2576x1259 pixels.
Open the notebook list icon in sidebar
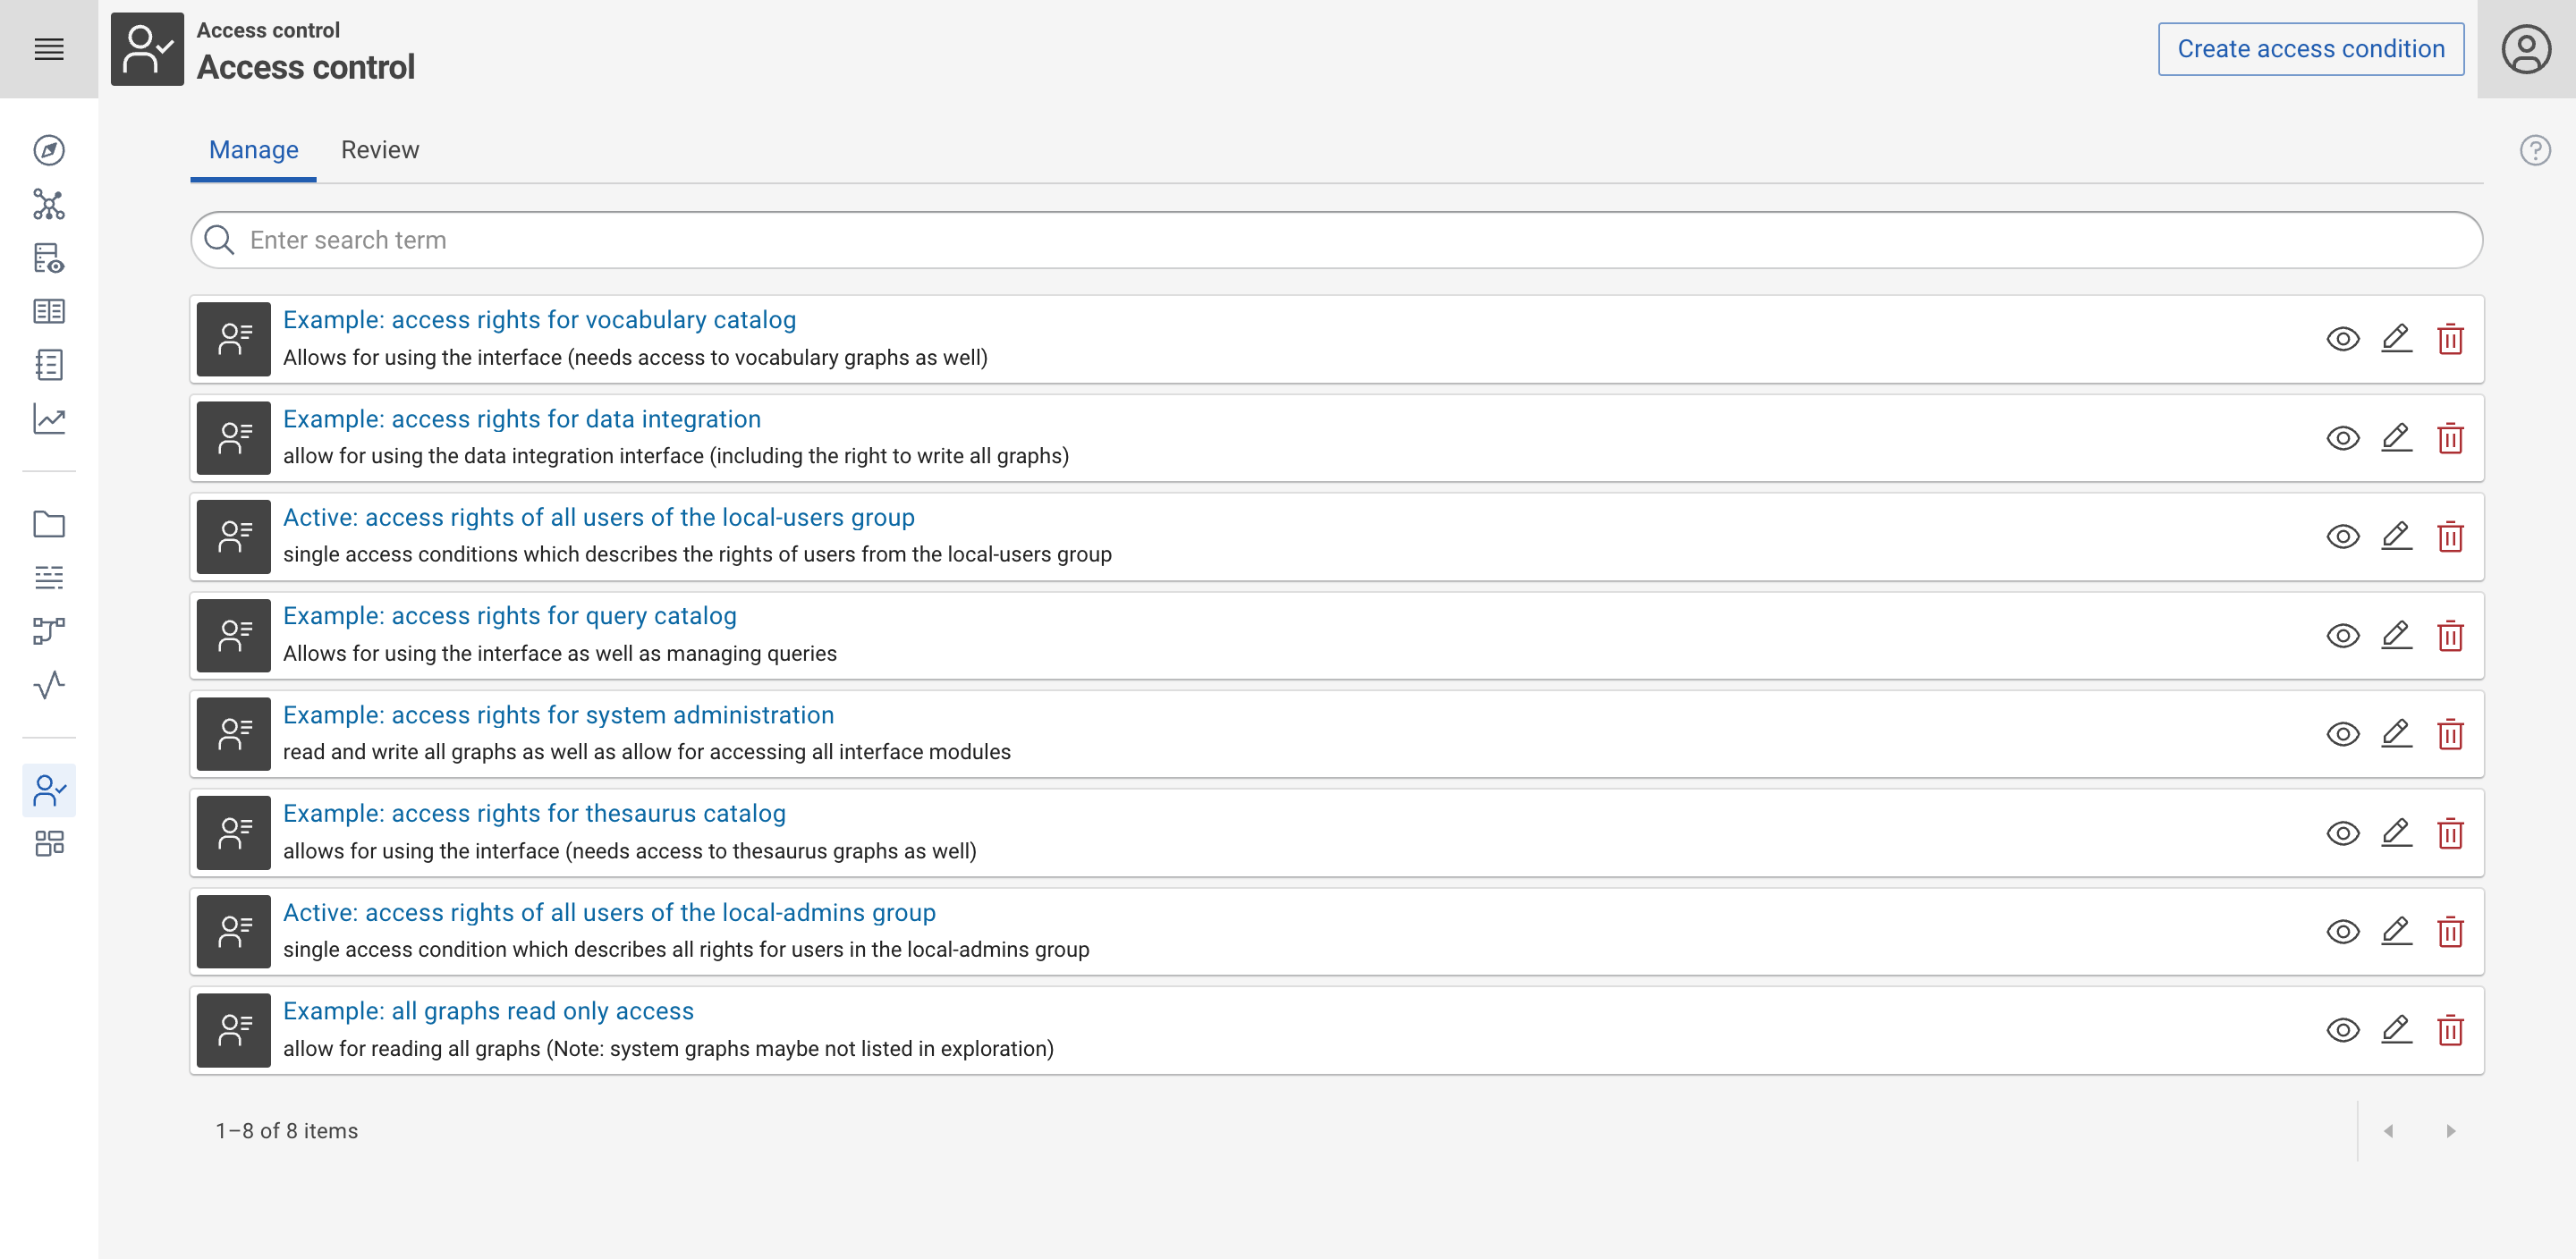pyautogui.click(x=49, y=365)
